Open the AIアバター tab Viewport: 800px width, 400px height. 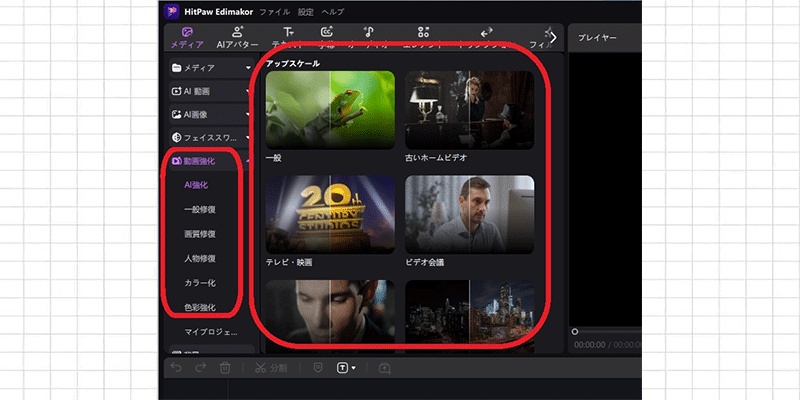pos(237,38)
